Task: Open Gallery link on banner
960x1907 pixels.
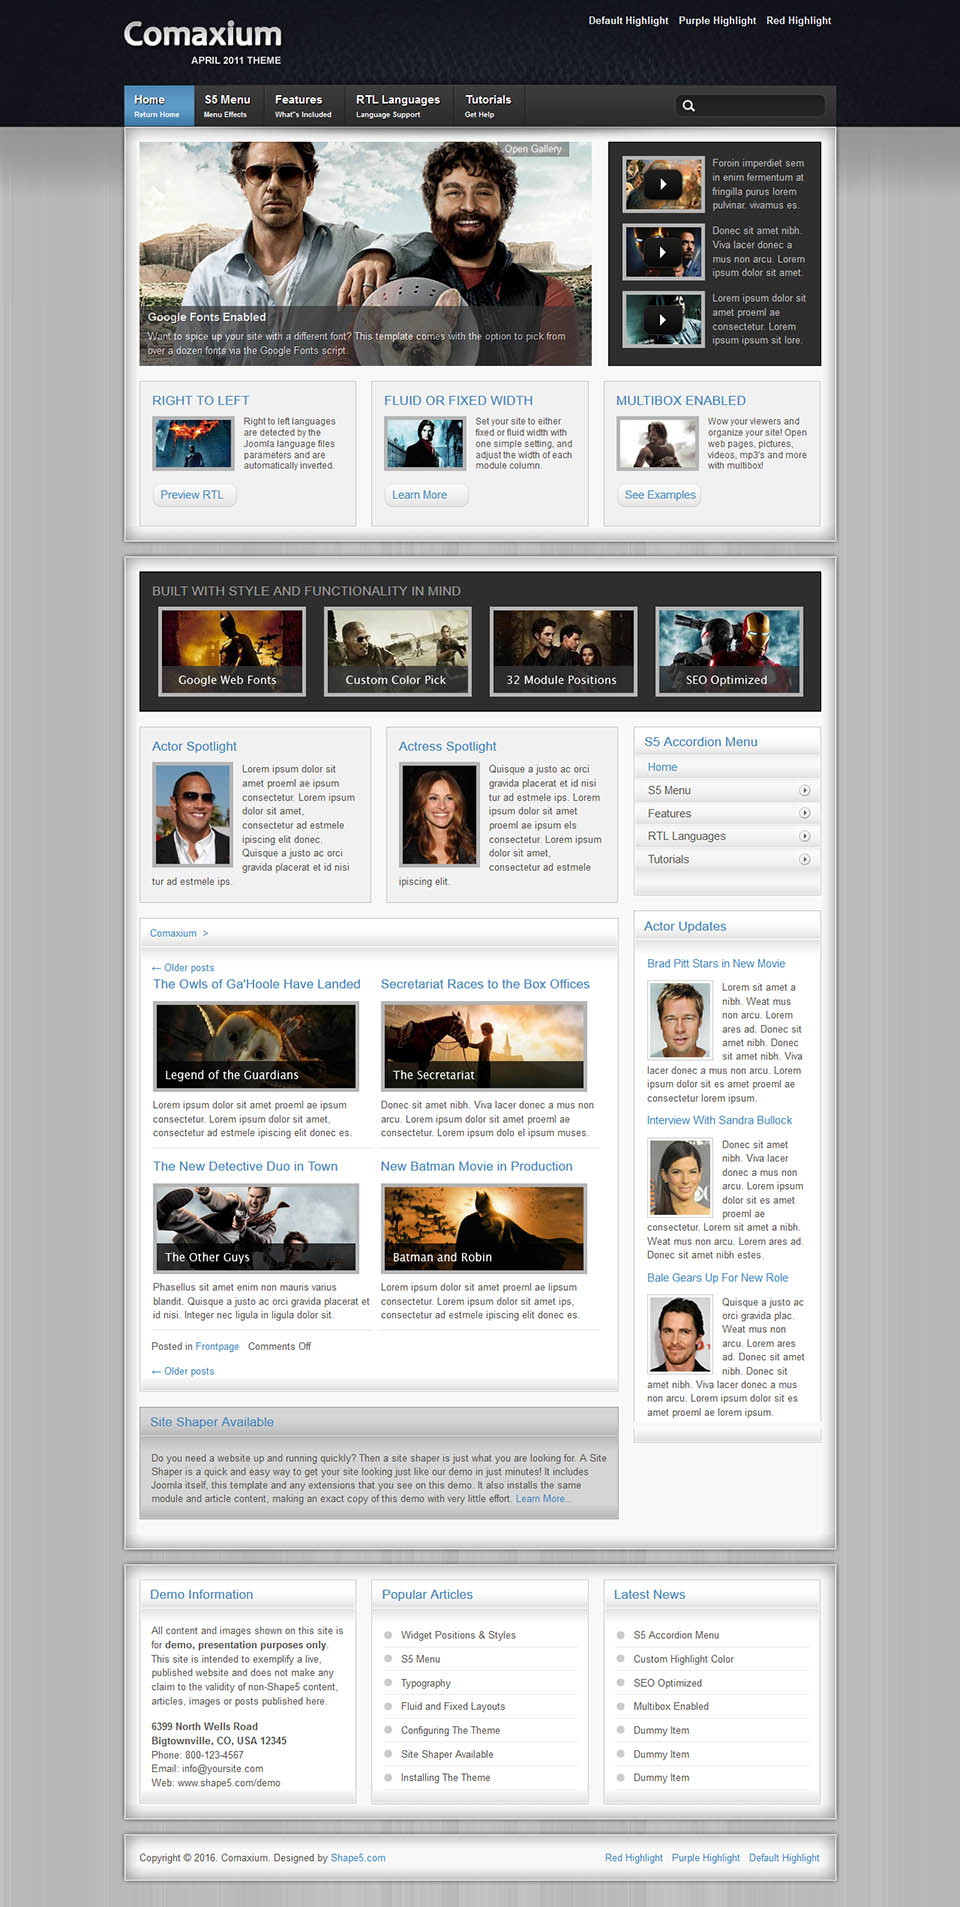Action: [x=533, y=149]
